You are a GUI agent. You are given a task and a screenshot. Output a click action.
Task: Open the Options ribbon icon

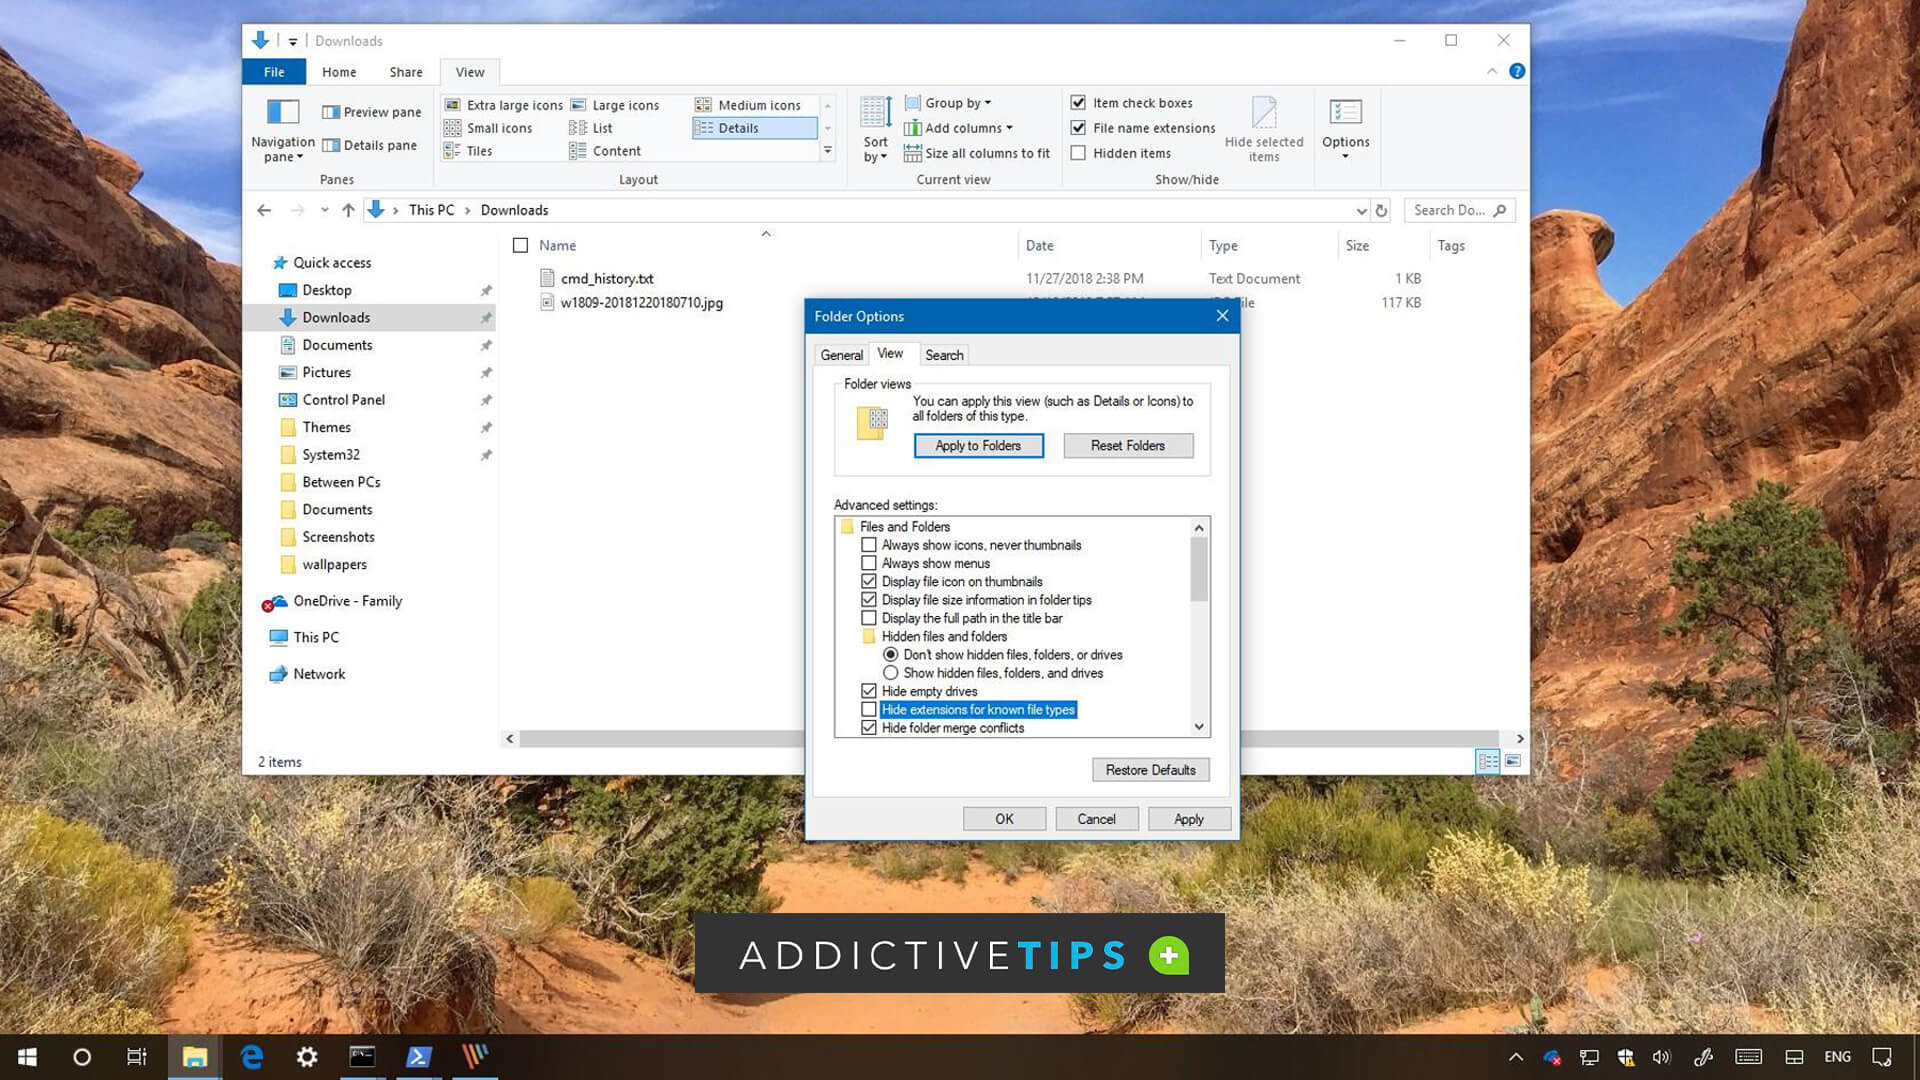point(1345,112)
